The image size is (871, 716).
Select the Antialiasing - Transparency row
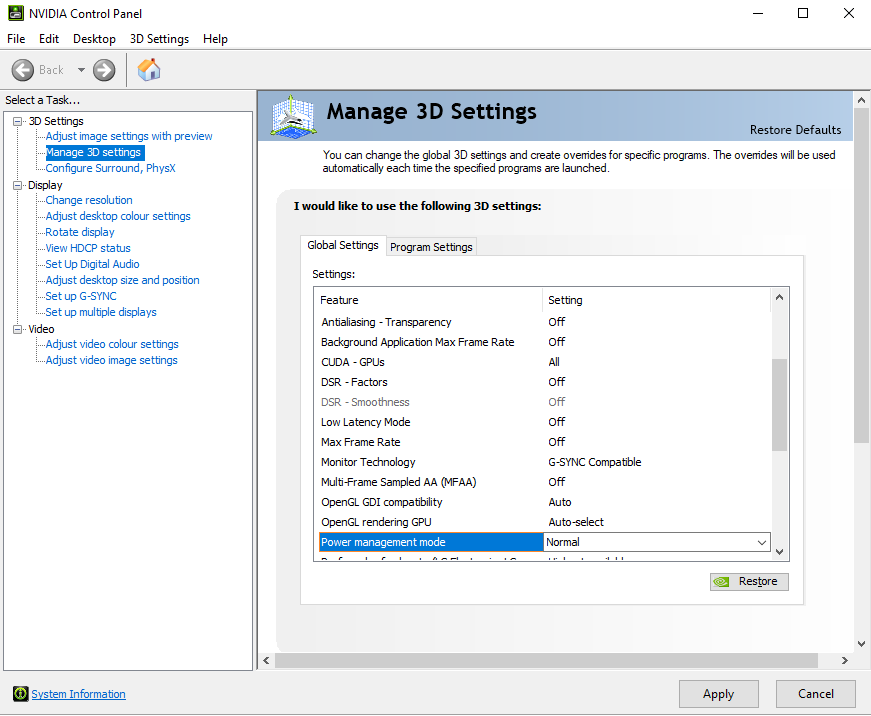click(x=545, y=322)
